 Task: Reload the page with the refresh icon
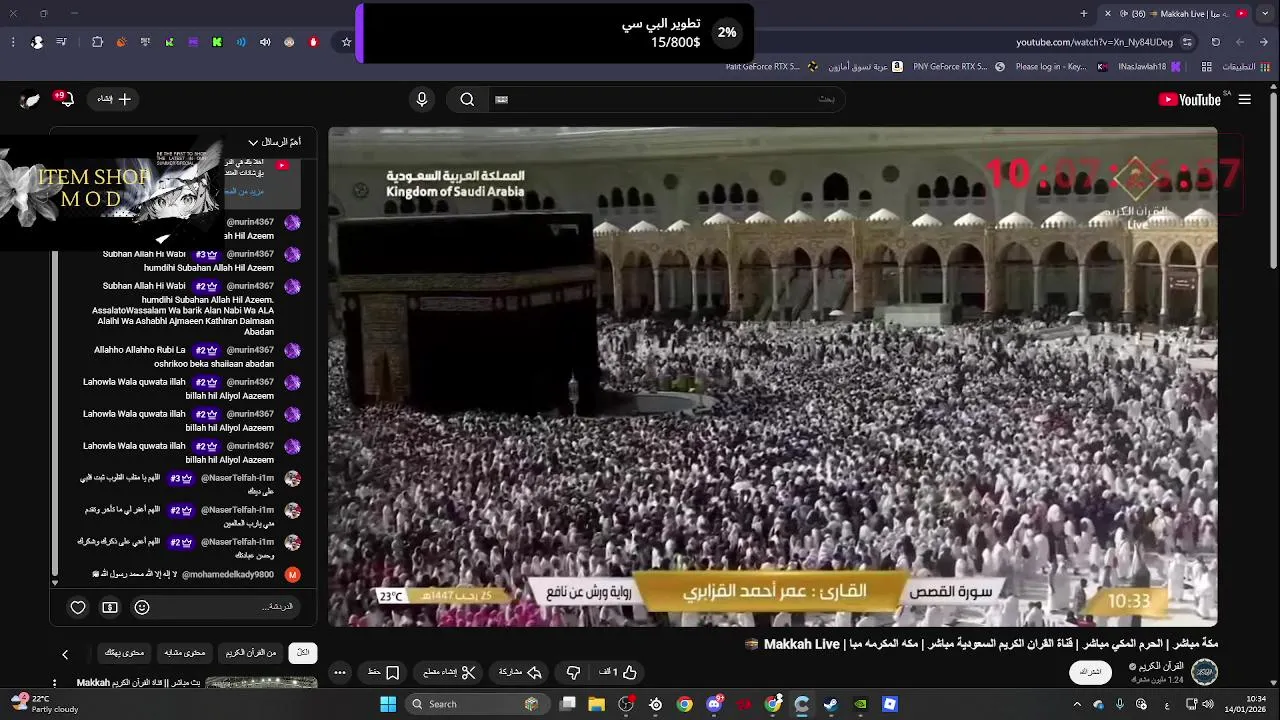(1216, 42)
